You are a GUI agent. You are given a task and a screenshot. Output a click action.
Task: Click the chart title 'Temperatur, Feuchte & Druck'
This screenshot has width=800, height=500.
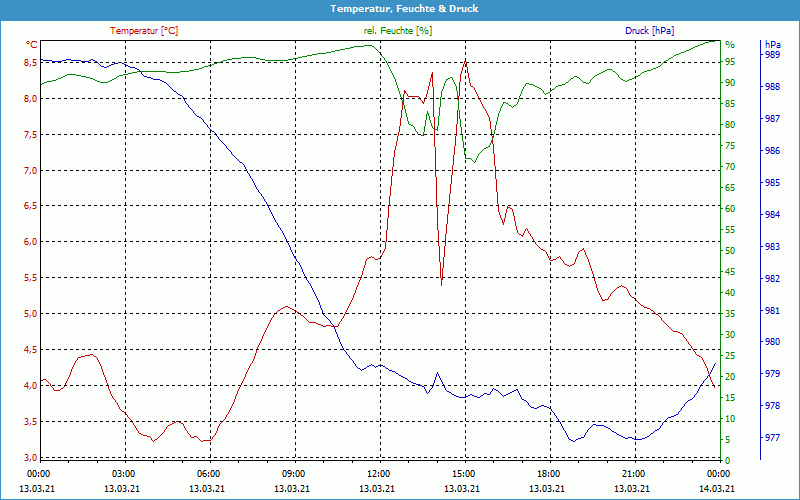pyautogui.click(x=404, y=9)
